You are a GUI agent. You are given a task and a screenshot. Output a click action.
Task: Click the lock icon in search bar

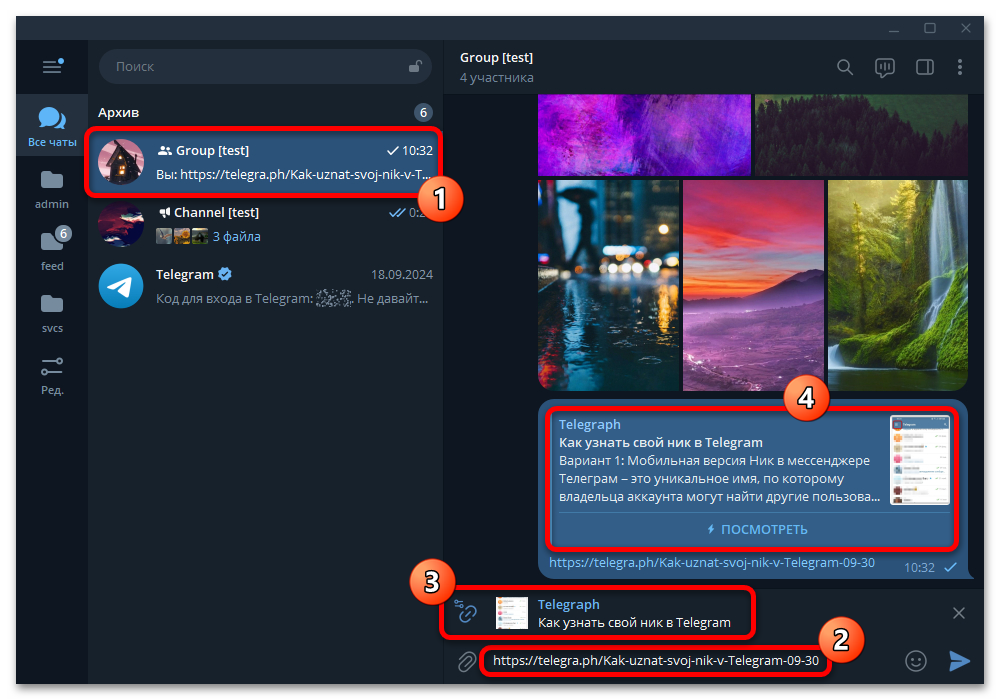pos(415,66)
